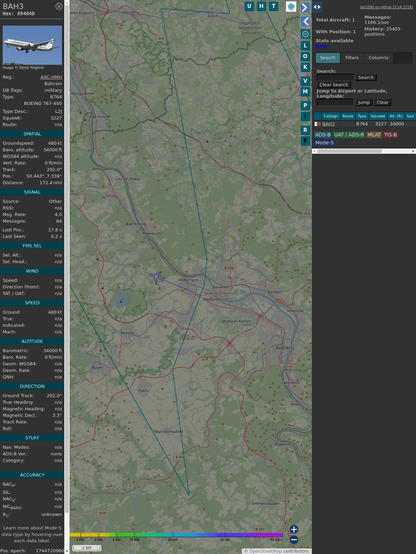Toggle the I map button
Screen dimensions: 416x554
(x=305, y=116)
